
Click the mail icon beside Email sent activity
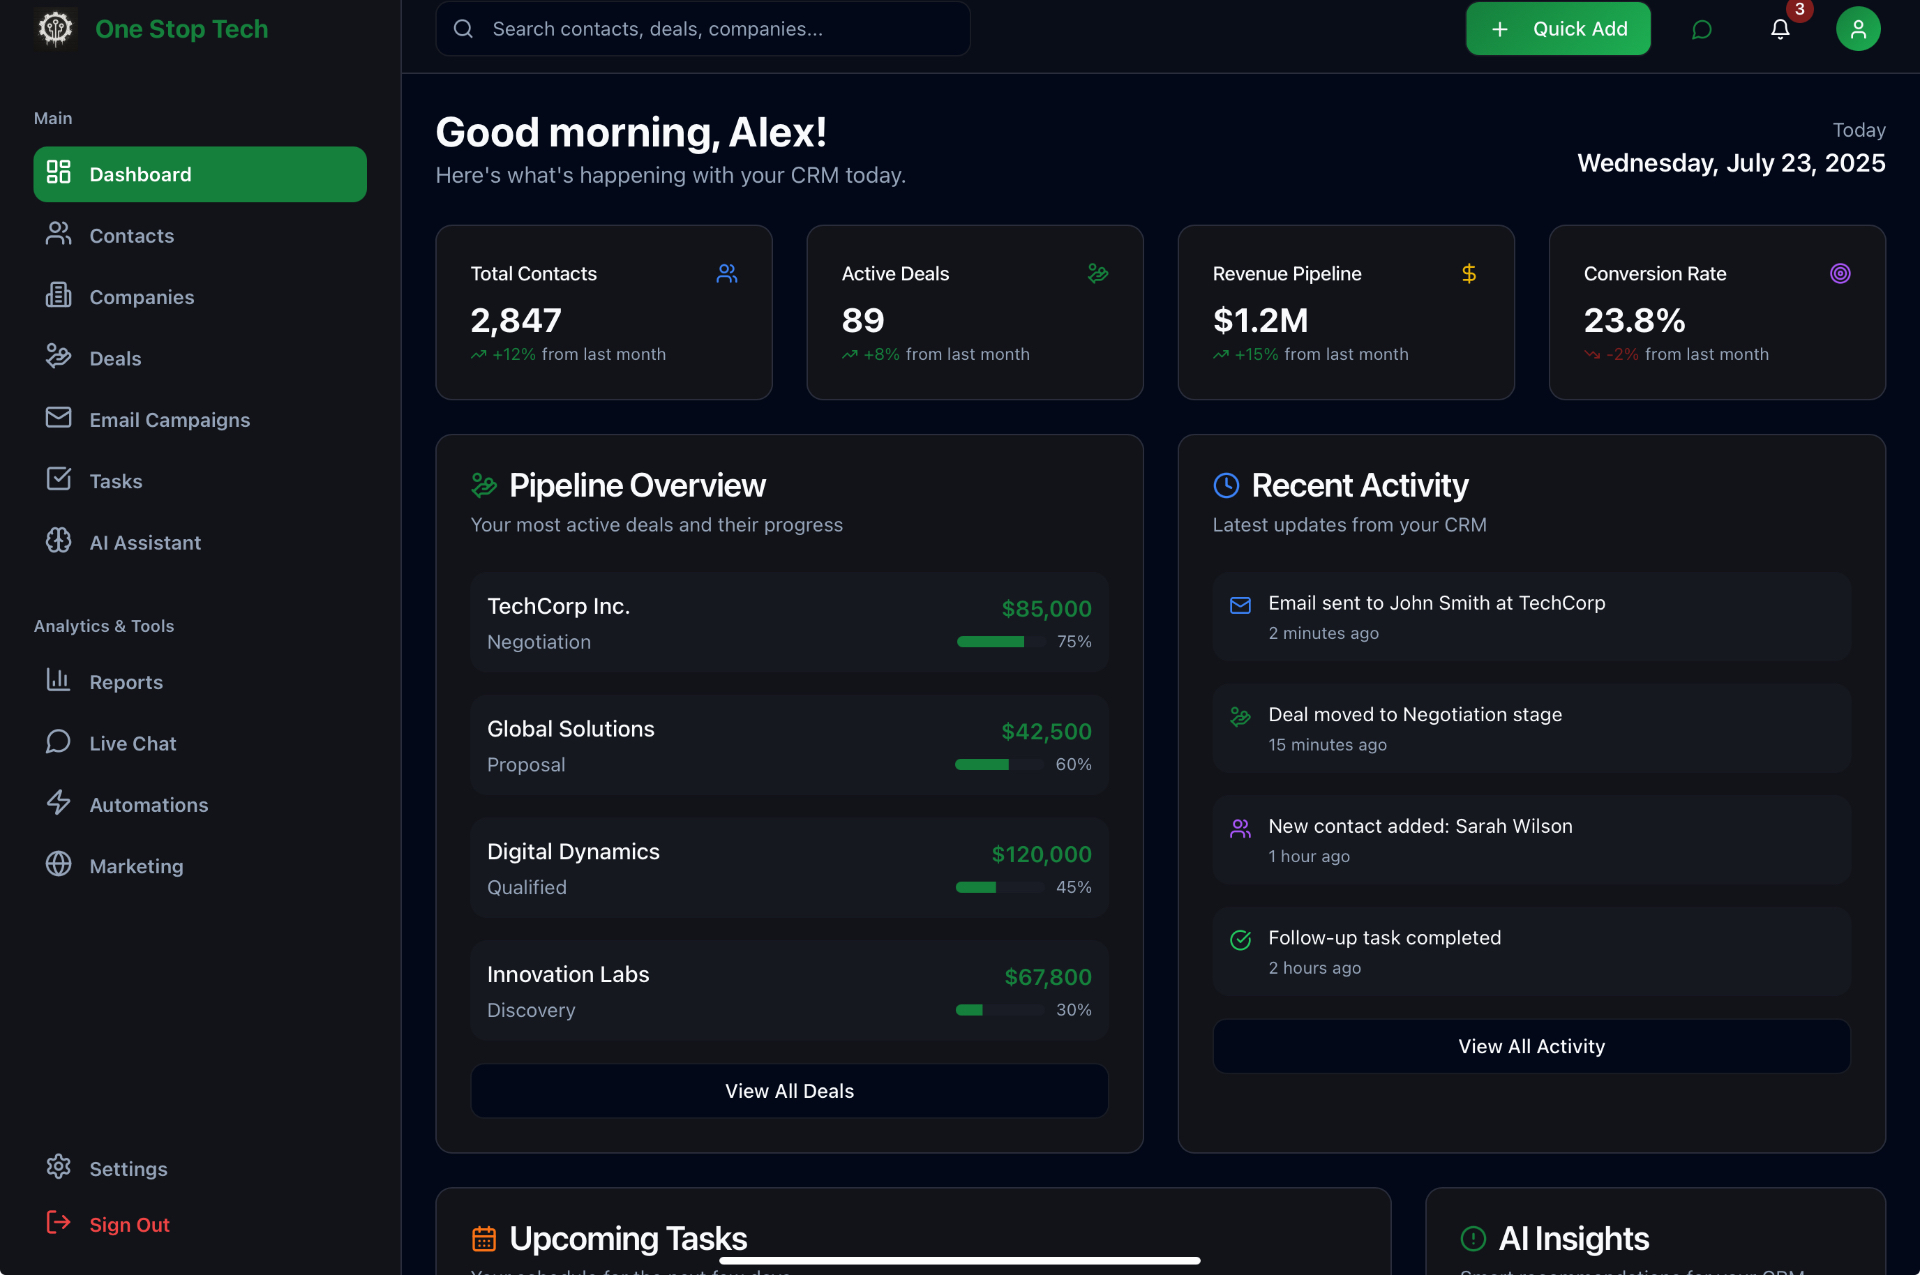(x=1240, y=605)
